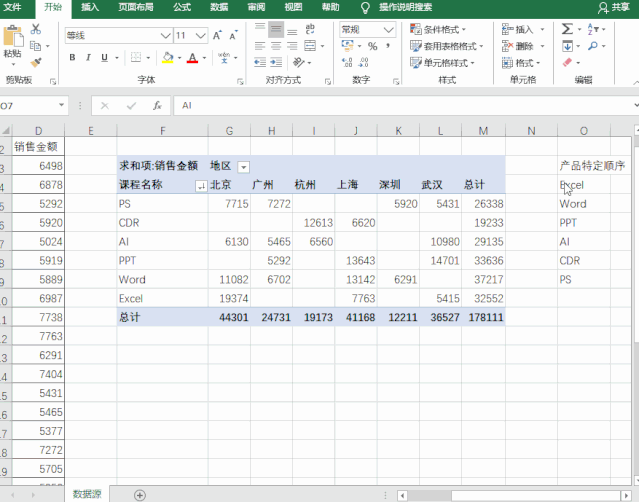Toggle bottom vertical alignment
This screenshot has height=502, width=639.
tap(292, 31)
